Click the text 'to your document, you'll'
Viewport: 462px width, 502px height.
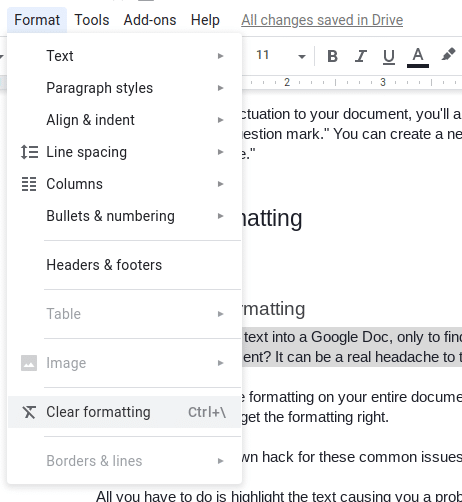(372, 114)
